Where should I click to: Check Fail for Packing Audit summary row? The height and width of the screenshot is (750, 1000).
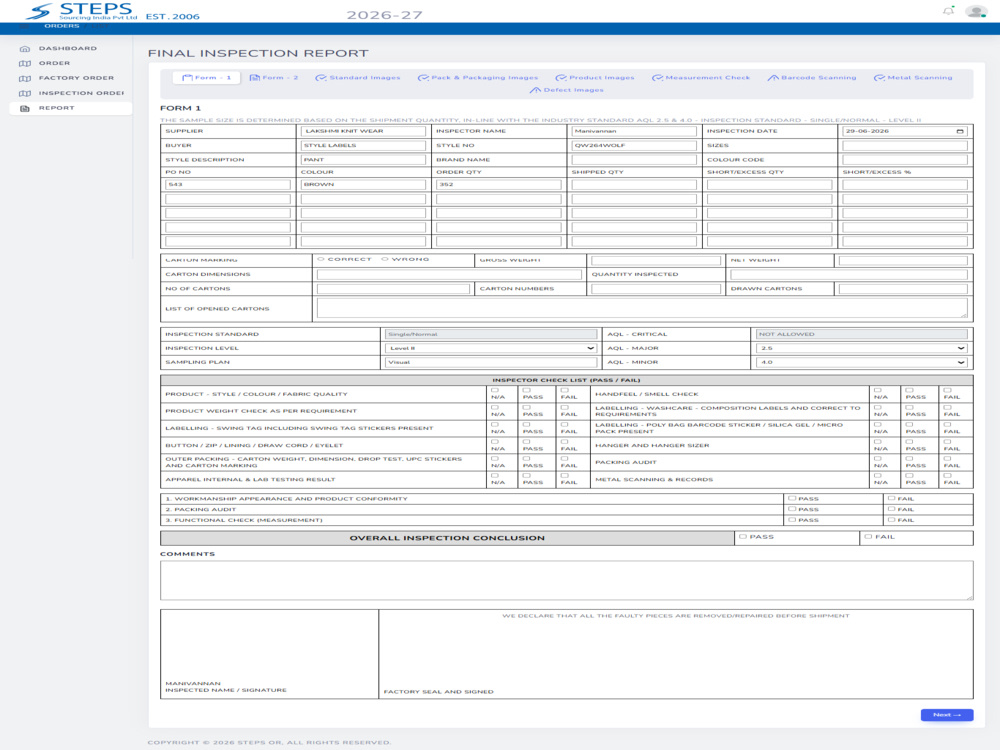tap(892, 510)
